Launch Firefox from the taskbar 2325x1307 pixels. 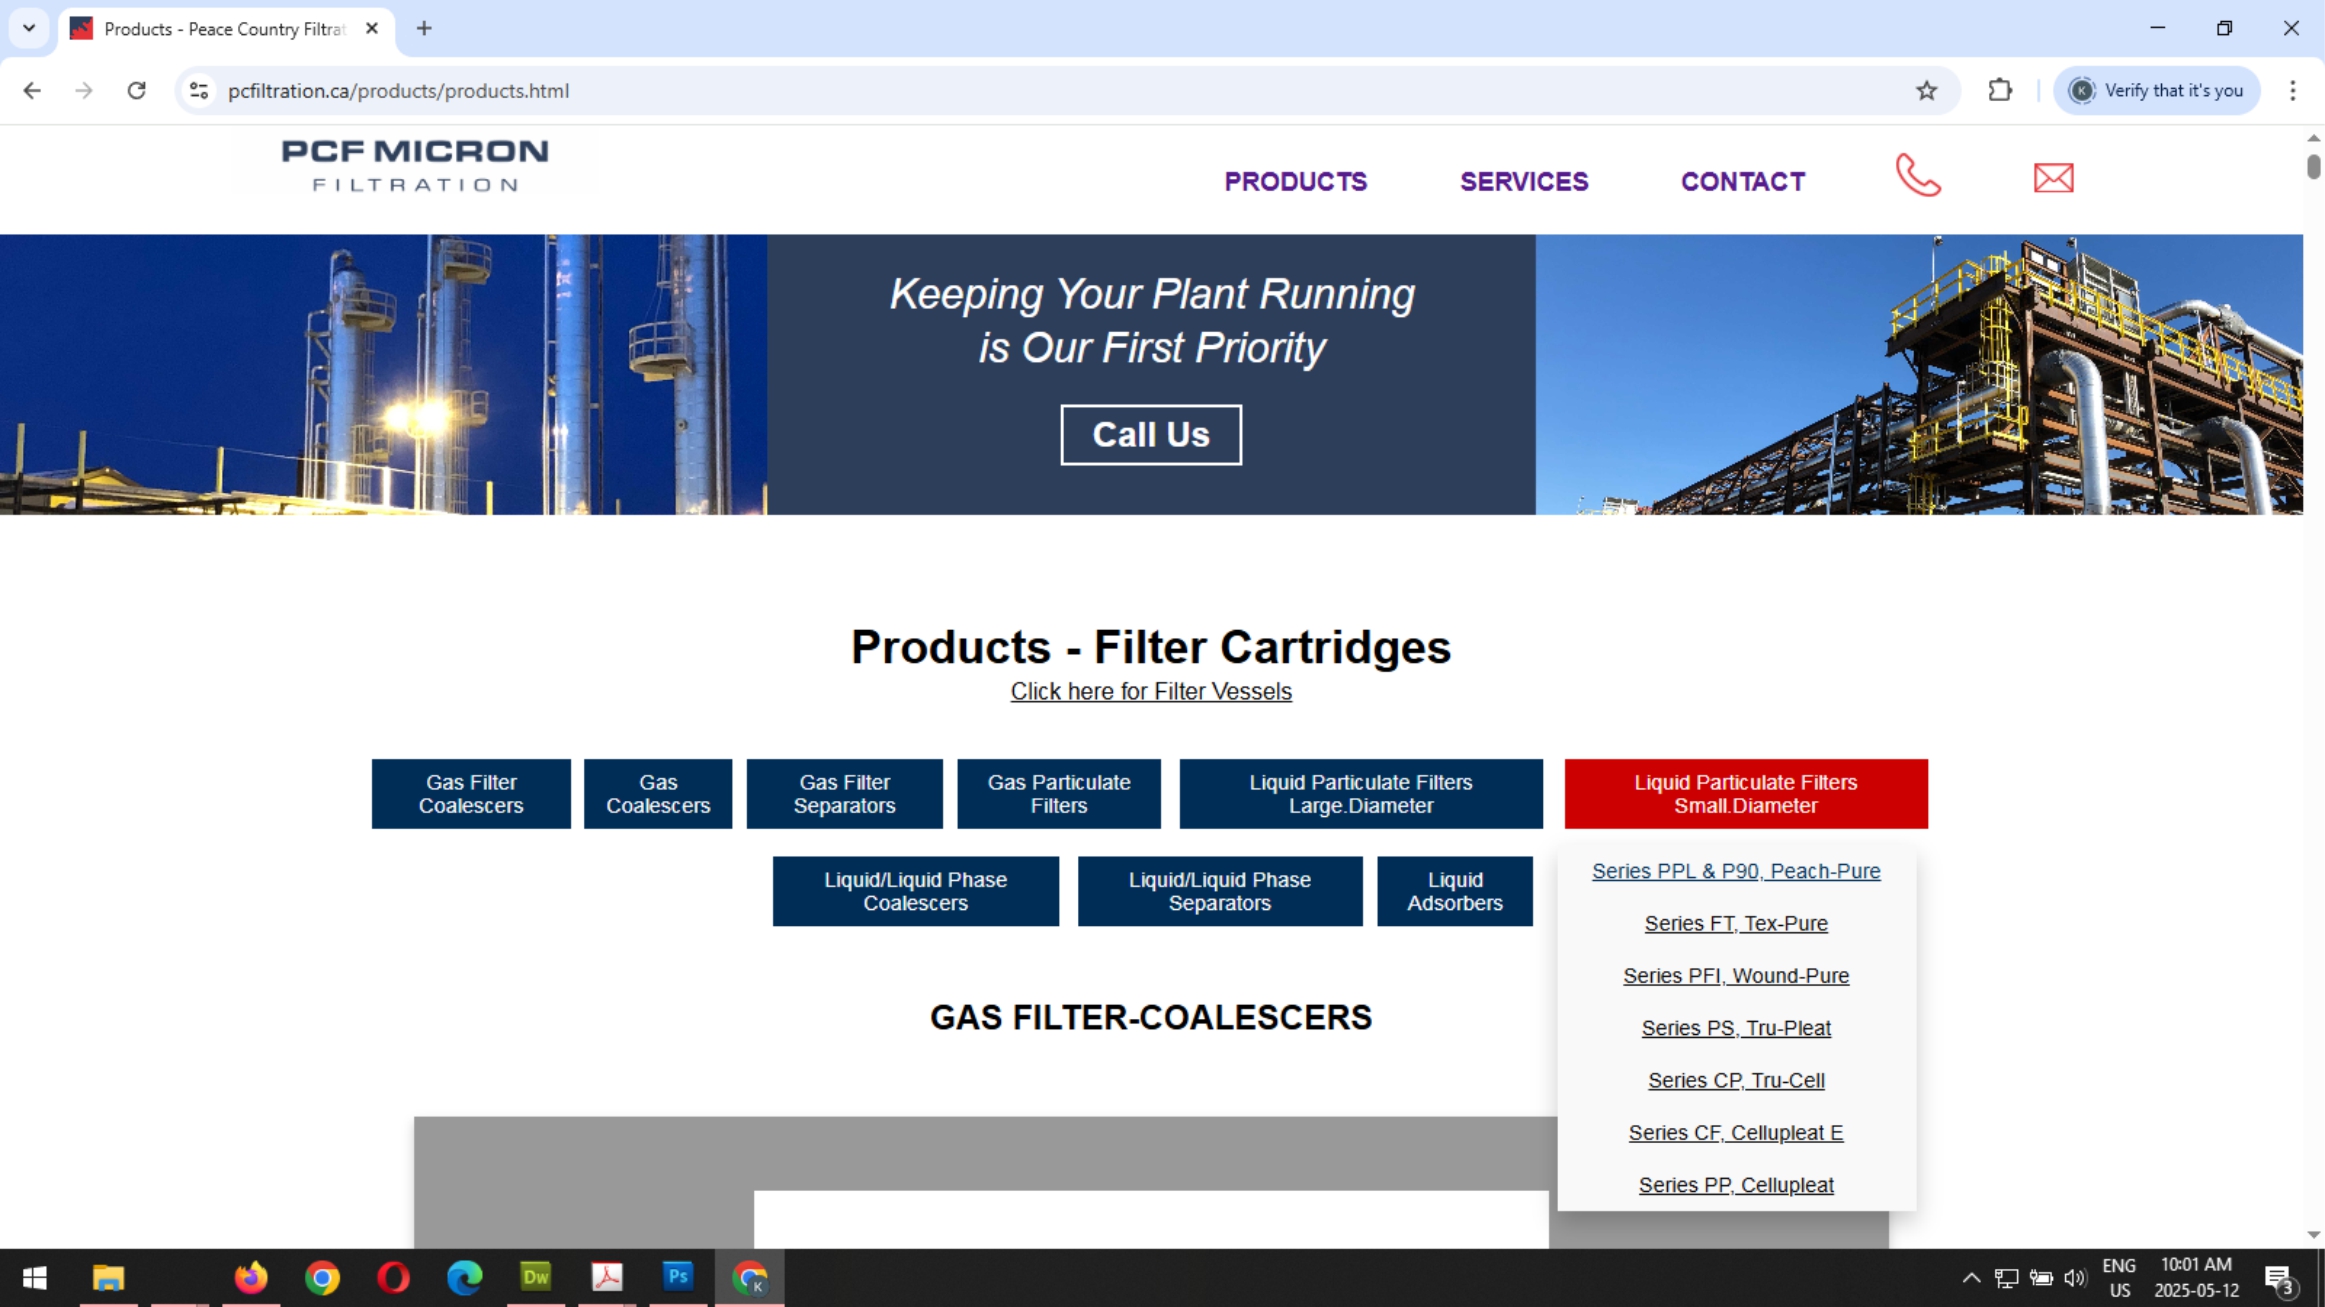pyautogui.click(x=252, y=1278)
